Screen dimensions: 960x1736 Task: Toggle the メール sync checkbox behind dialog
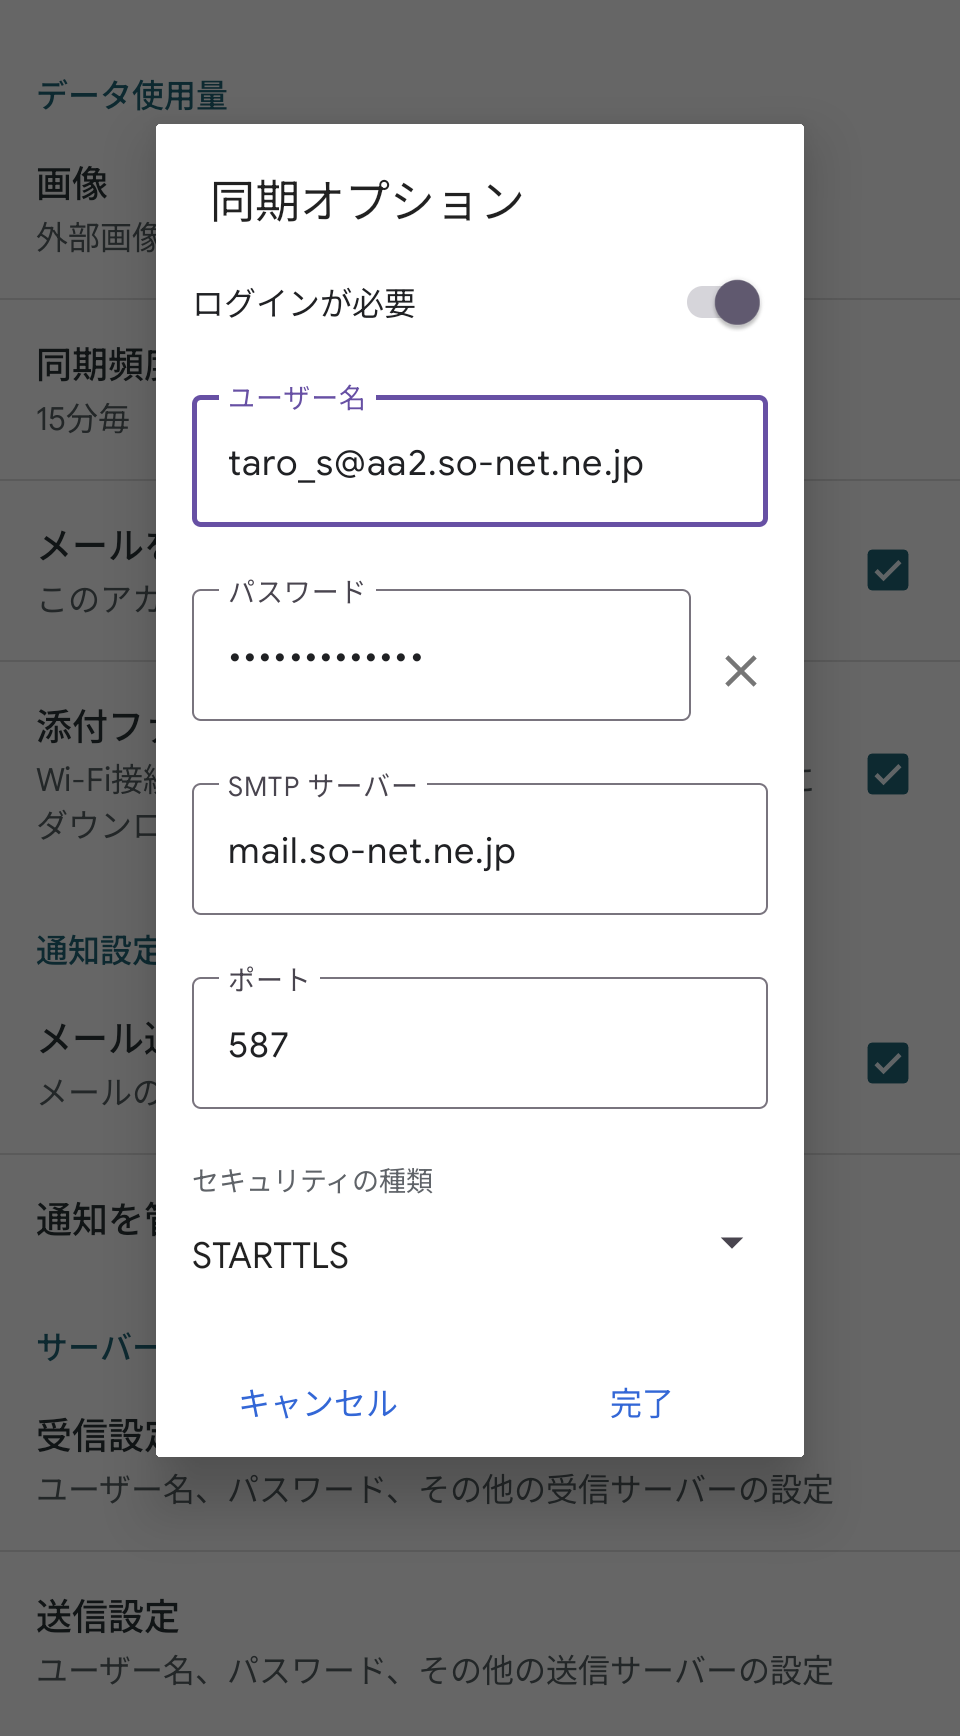point(887,571)
